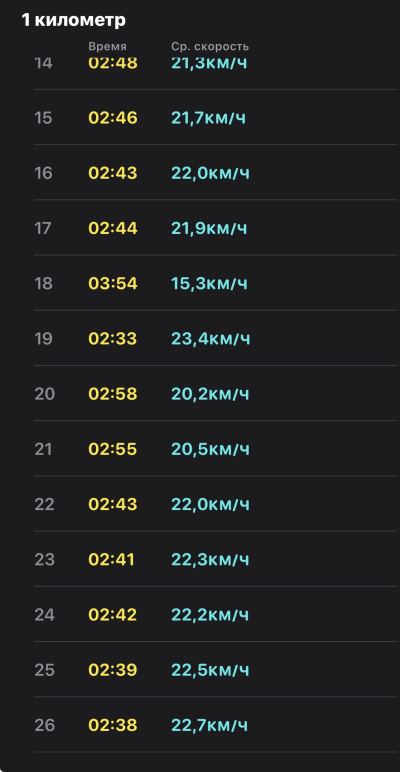
Task: Select the 15,3км/ч average speed
Action: tap(209, 284)
